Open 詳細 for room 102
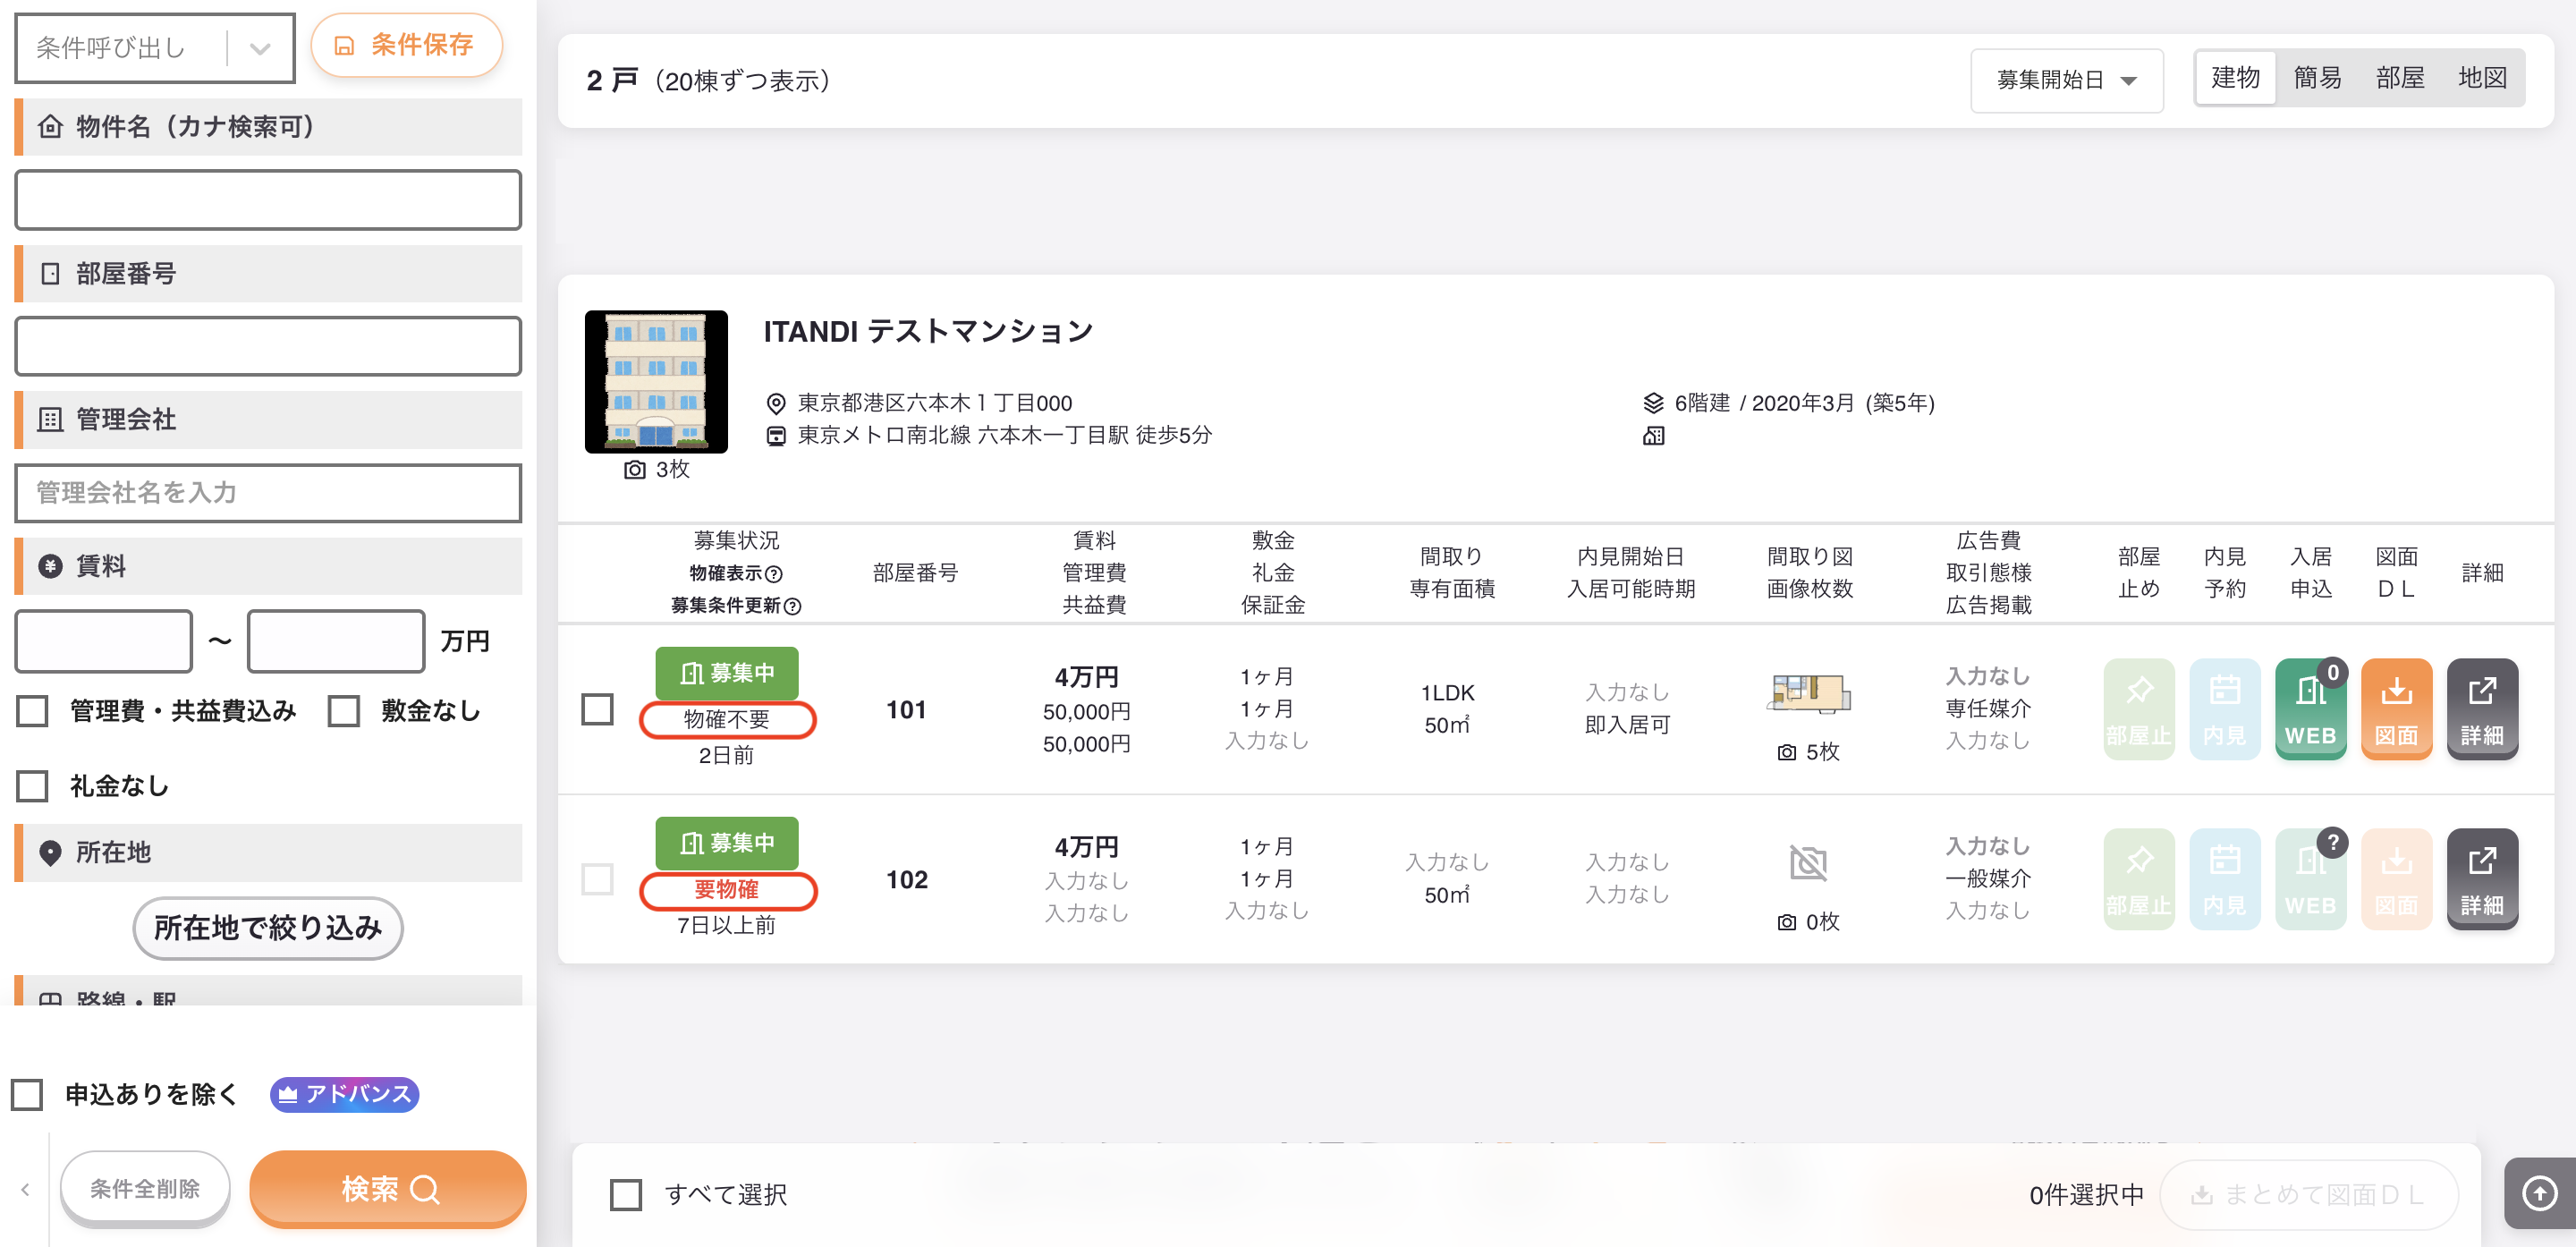The image size is (2576, 1247). (x=2482, y=879)
